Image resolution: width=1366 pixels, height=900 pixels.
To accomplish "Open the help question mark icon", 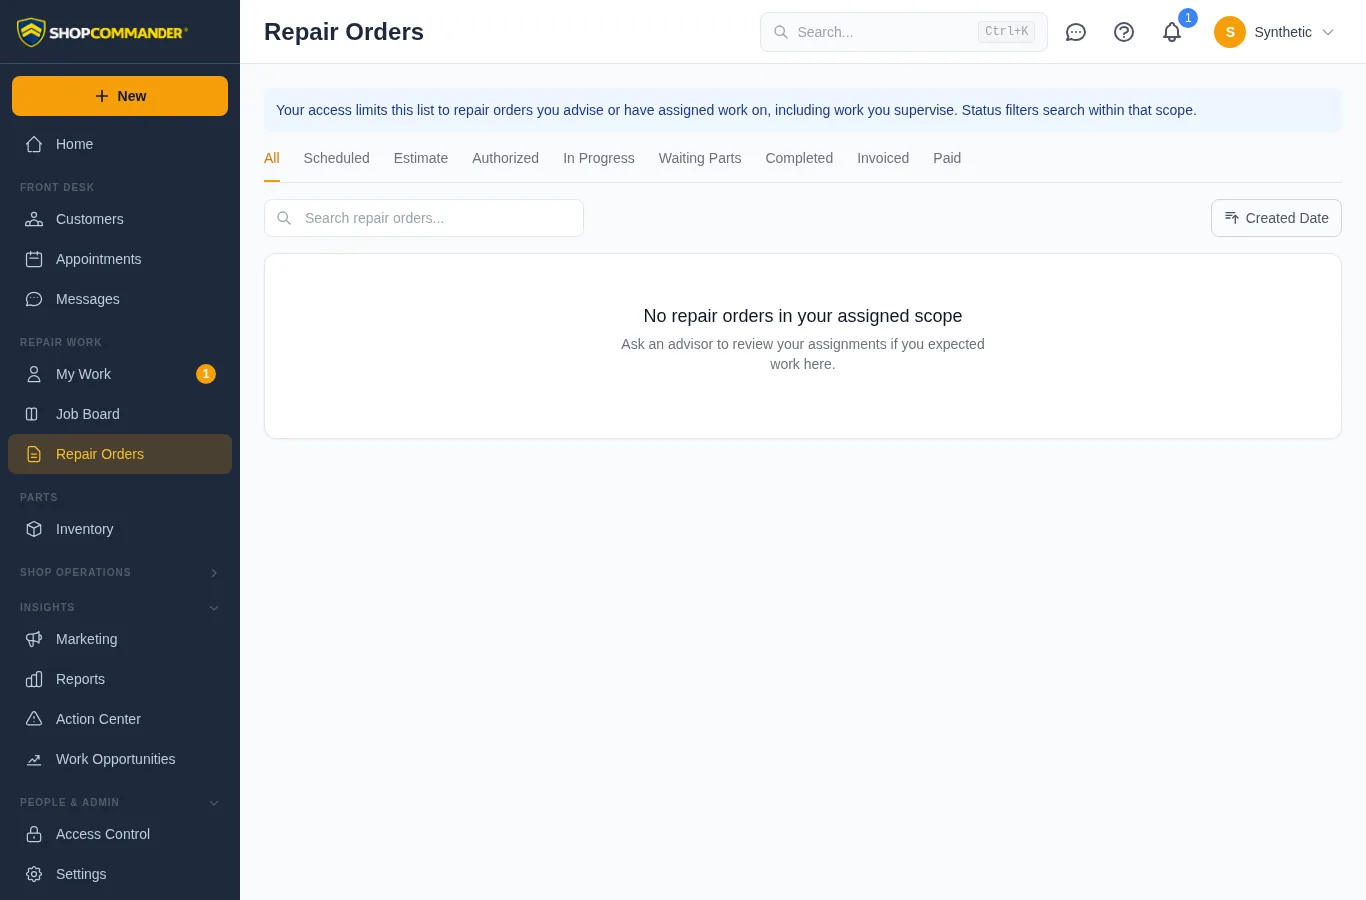I will (x=1124, y=32).
